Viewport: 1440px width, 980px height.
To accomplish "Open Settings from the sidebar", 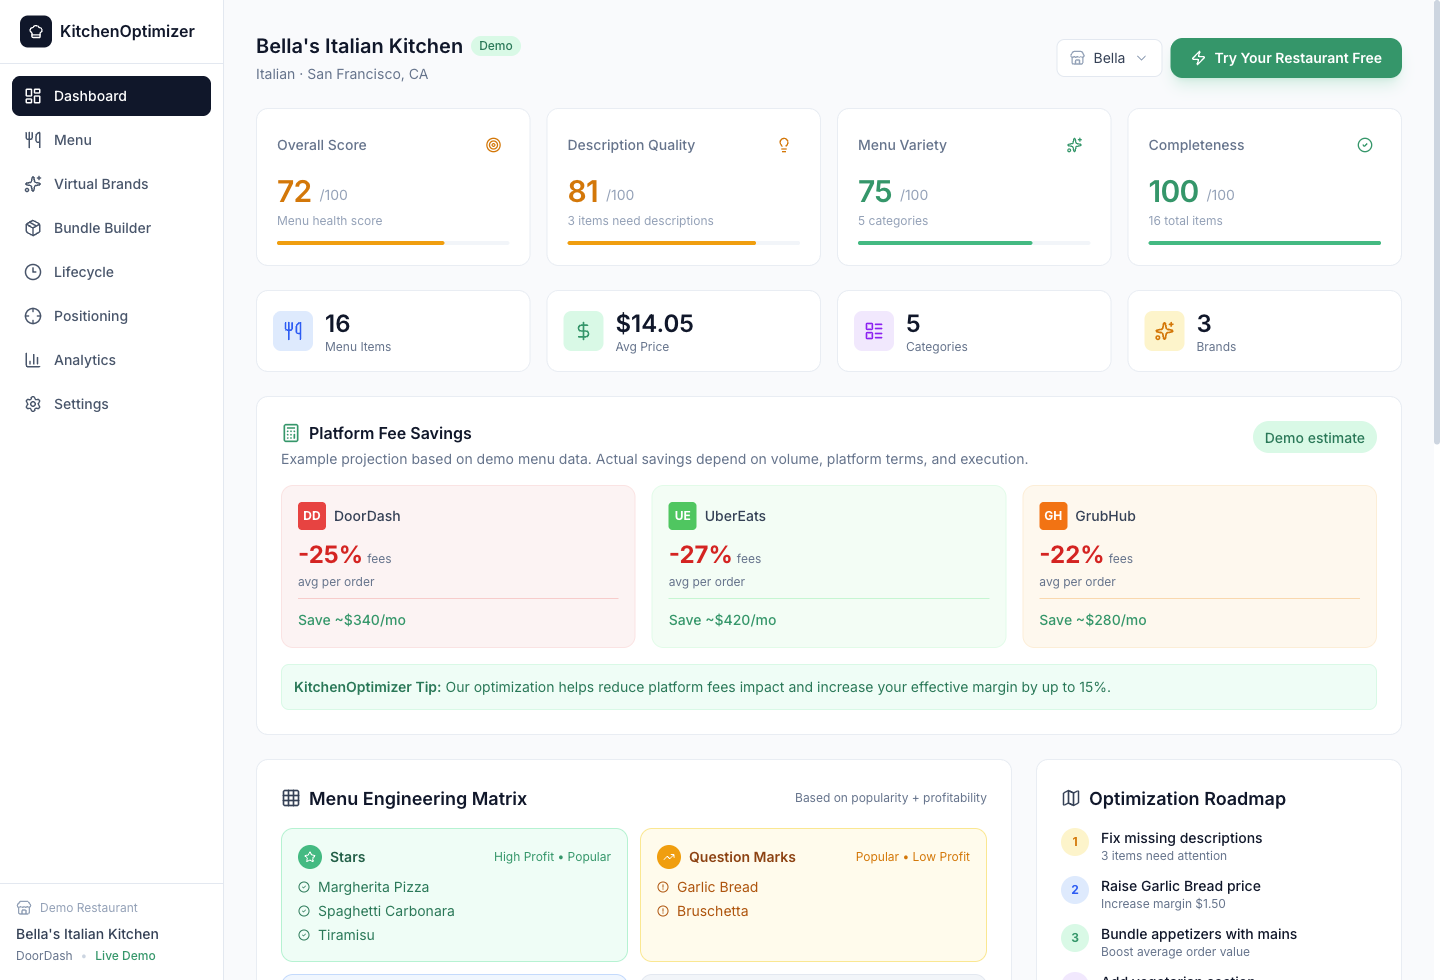I will (x=111, y=404).
